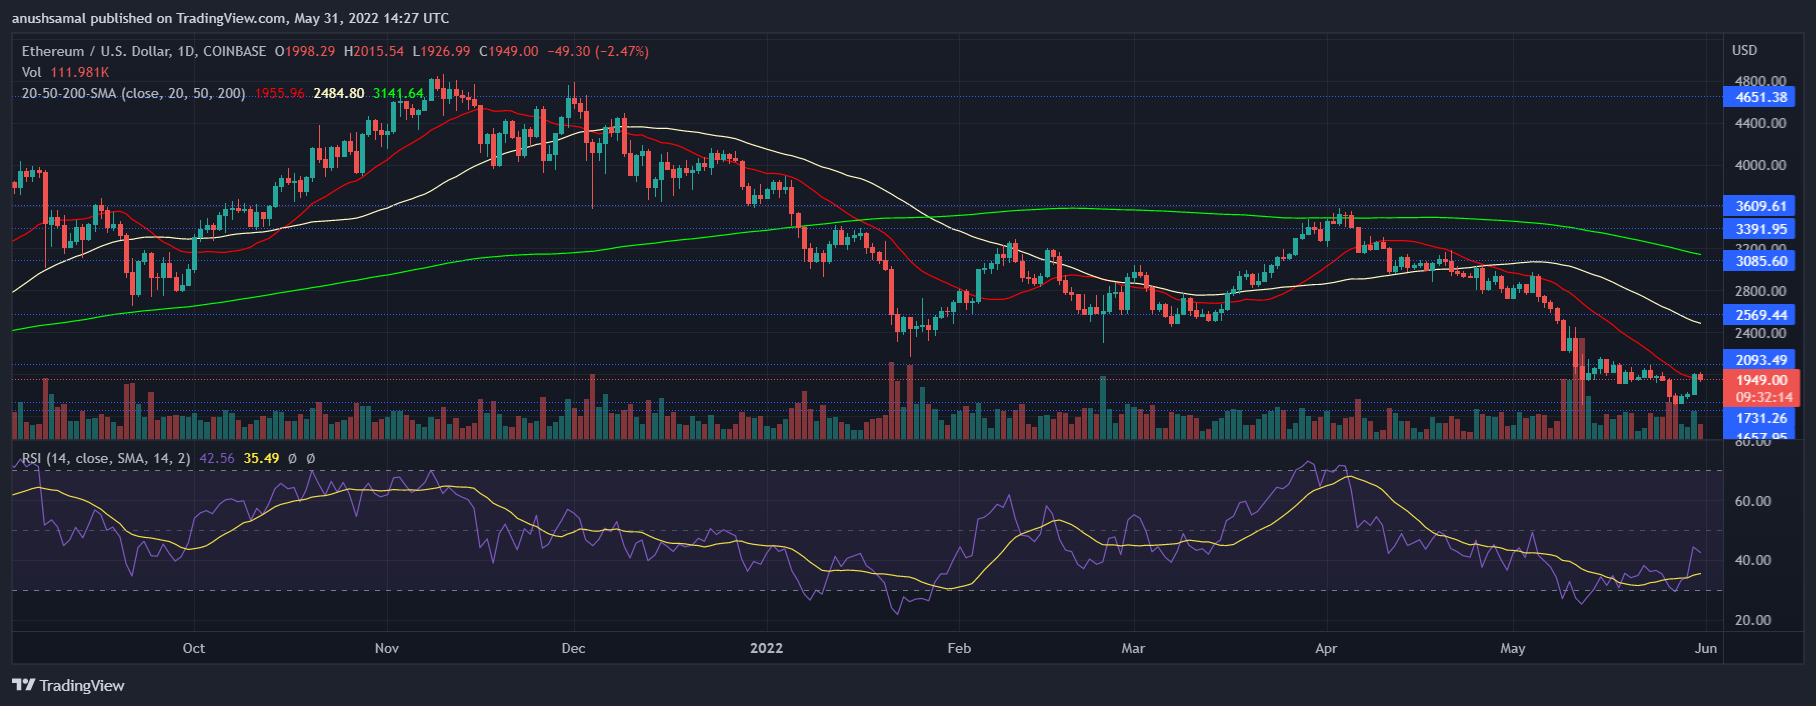Click the 2022 label on time axis
Viewport: 1816px width, 706px height.
[767, 648]
